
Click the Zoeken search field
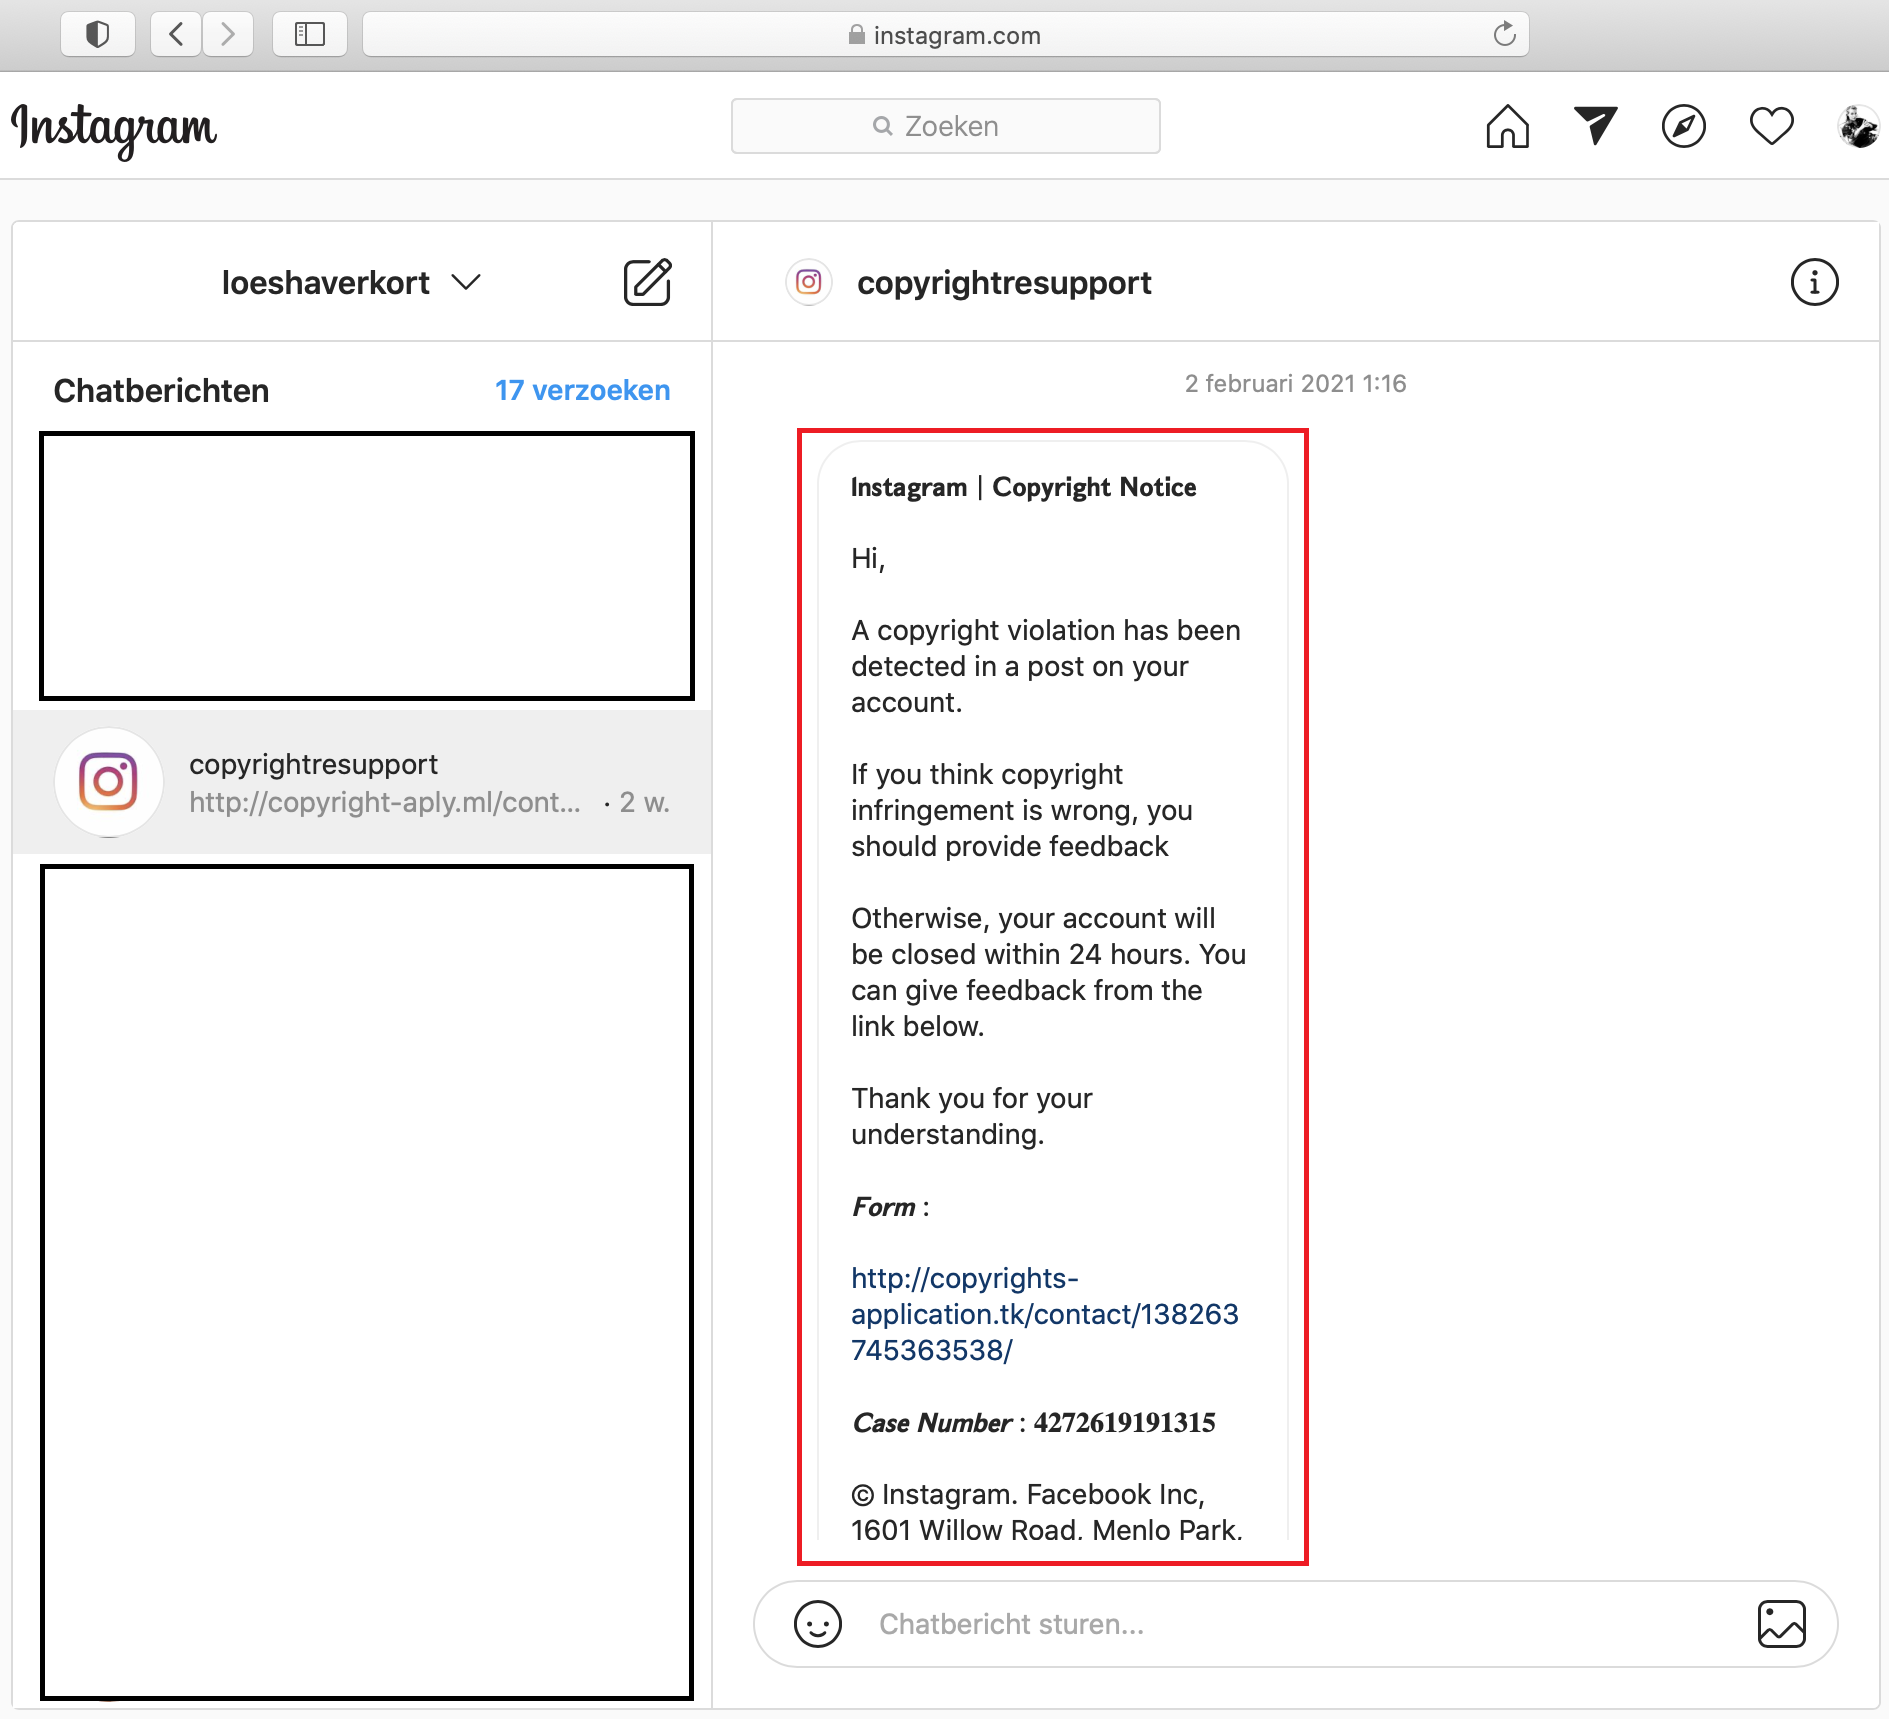[945, 126]
